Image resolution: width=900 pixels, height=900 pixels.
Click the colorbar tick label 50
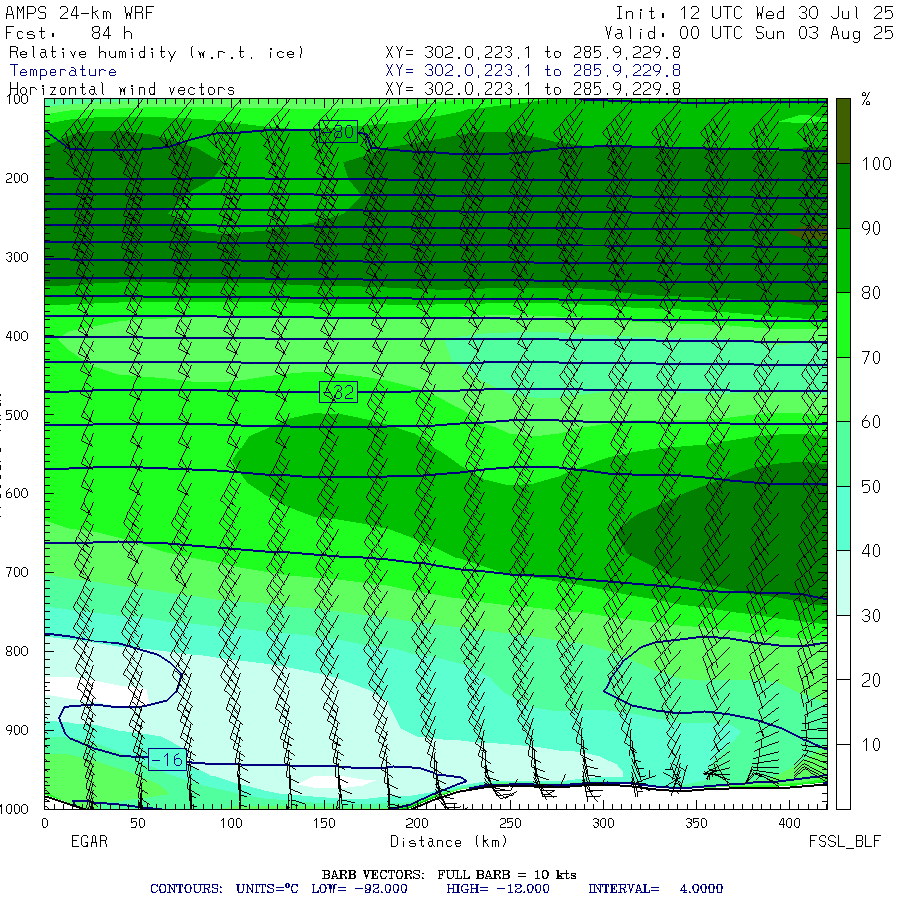point(871,487)
